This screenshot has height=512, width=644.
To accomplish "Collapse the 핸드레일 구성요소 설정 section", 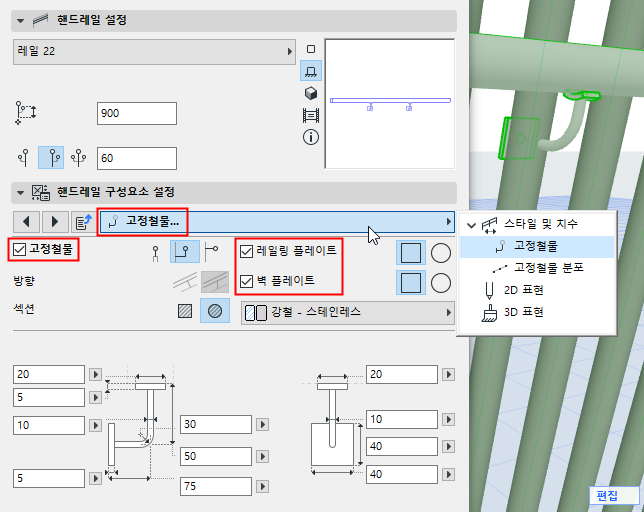I will tap(20, 193).
